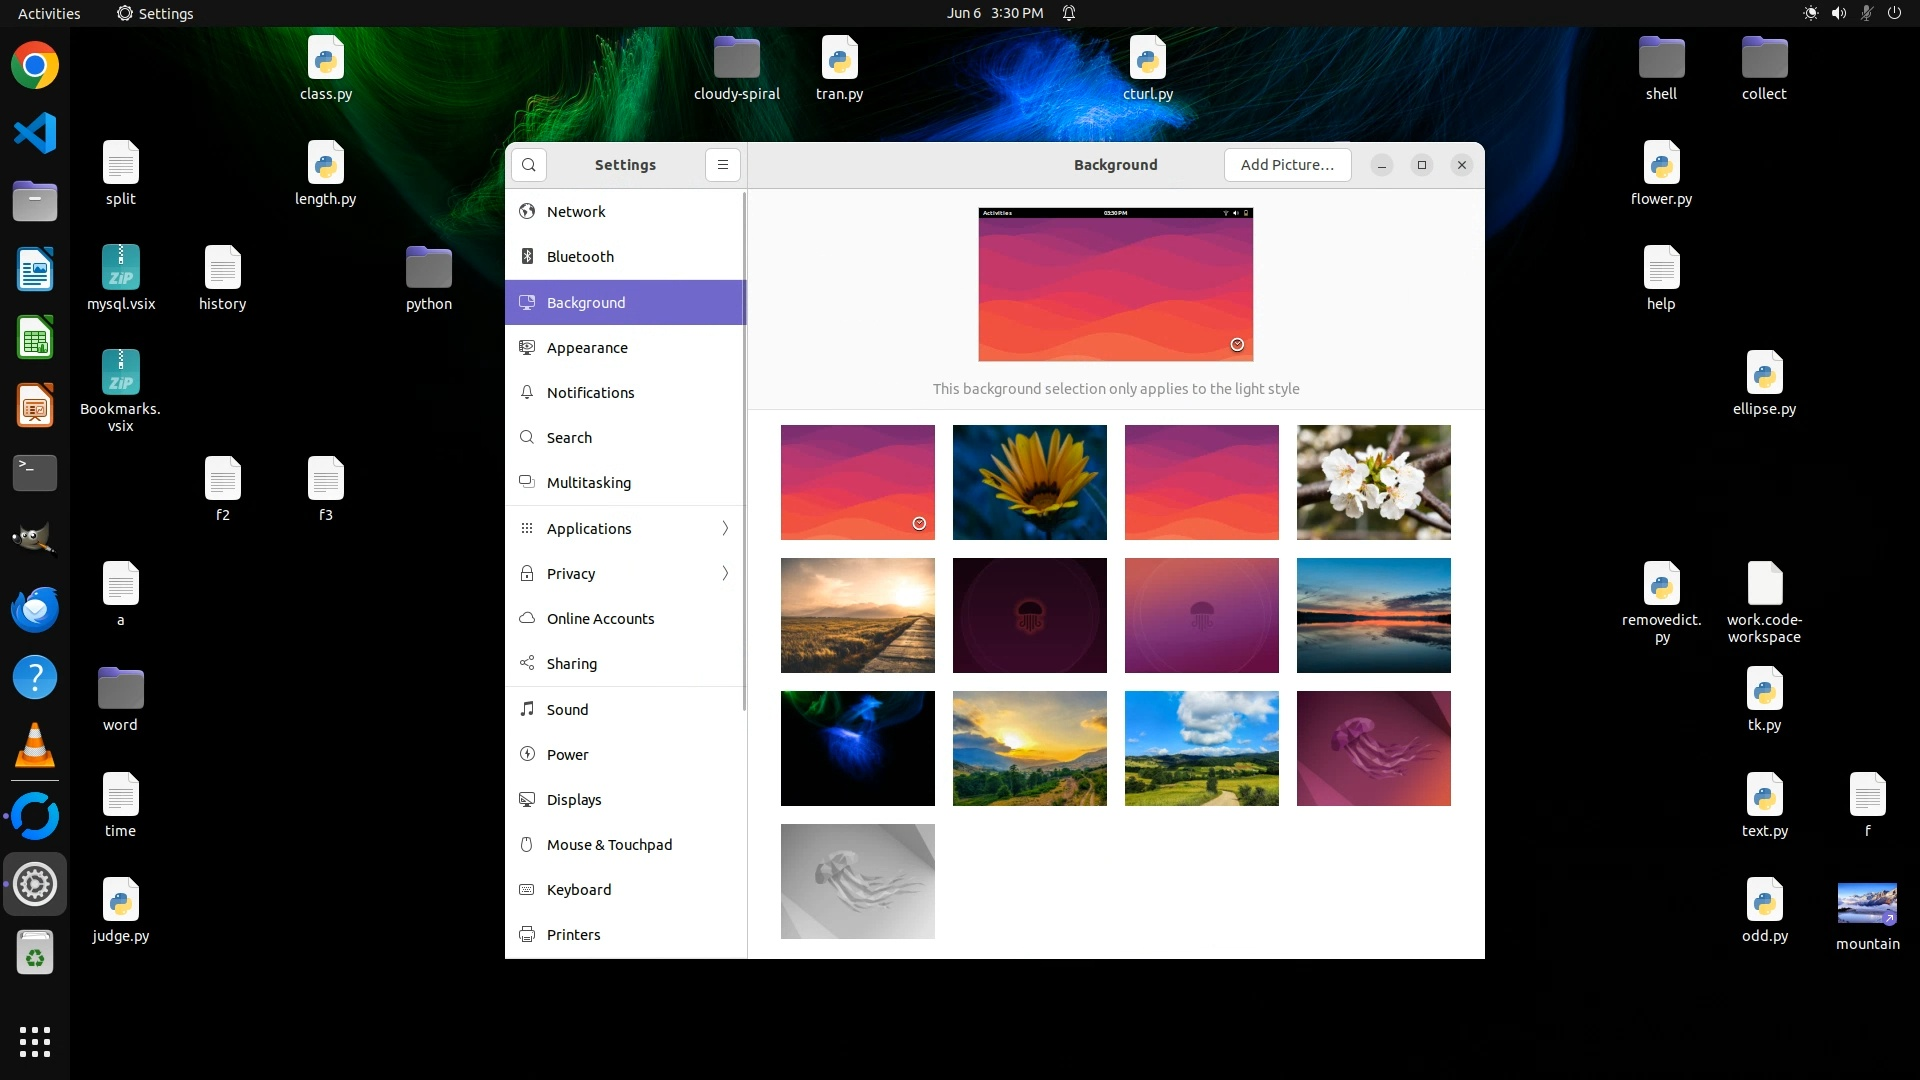Show all applications grid

pos(35,1041)
